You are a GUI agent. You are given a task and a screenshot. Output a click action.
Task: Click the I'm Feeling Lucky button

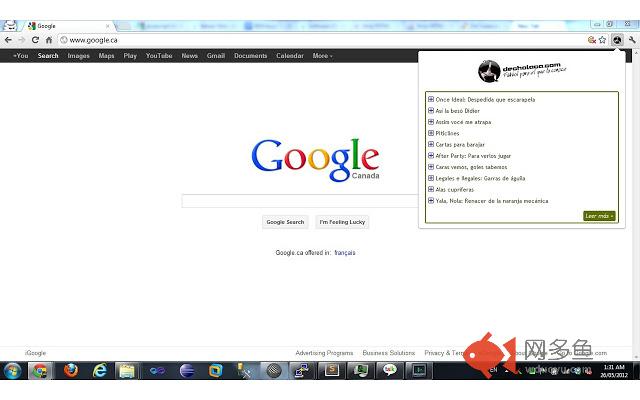click(x=342, y=222)
